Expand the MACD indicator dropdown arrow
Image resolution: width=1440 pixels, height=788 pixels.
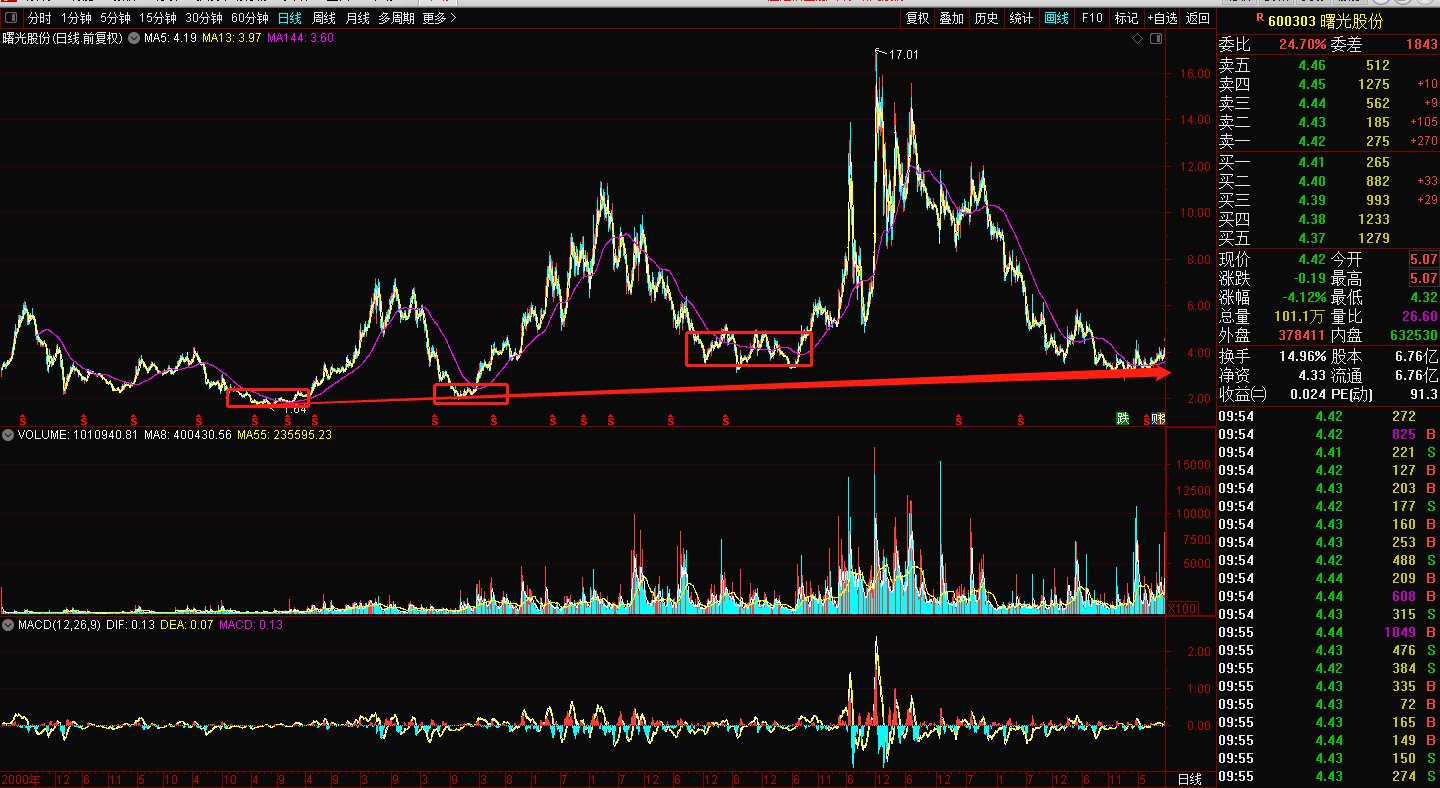[x=8, y=625]
